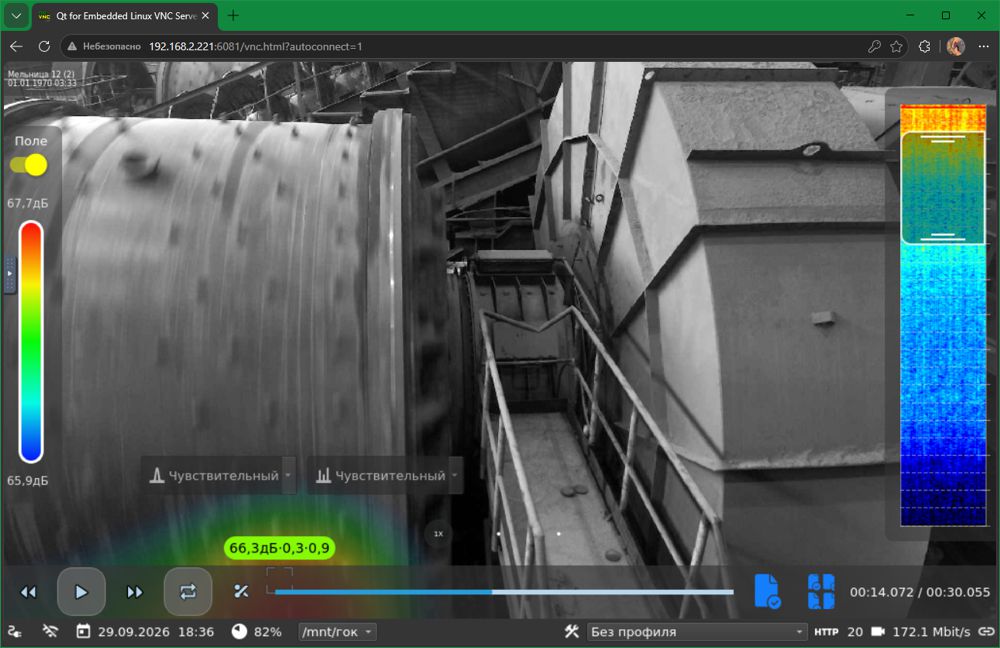Click the camera icon in status bar
Image resolution: width=1000 pixels, height=648 pixels.
click(x=878, y=631)
